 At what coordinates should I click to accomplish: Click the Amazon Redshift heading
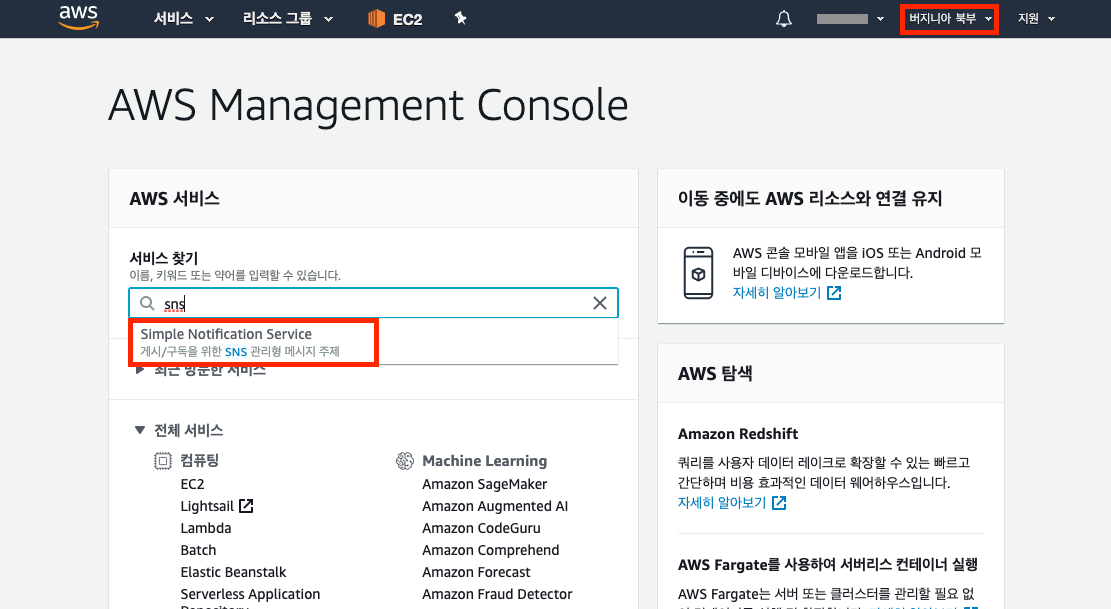[x=738, y=434]
